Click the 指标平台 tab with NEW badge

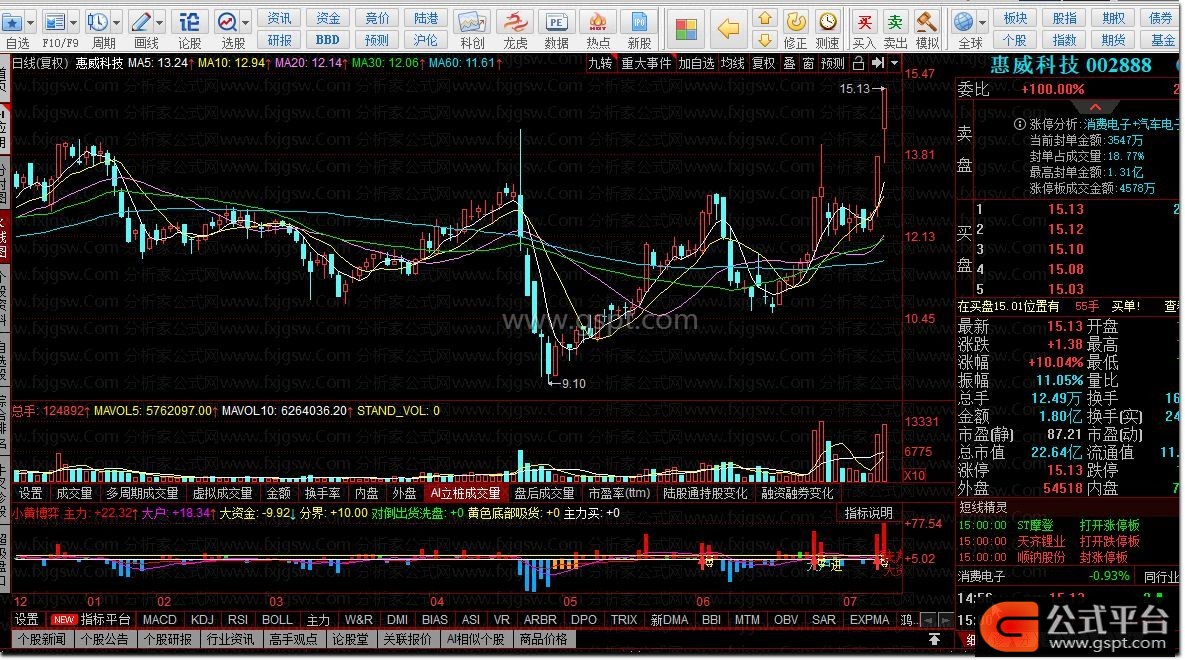pos(90,619)
